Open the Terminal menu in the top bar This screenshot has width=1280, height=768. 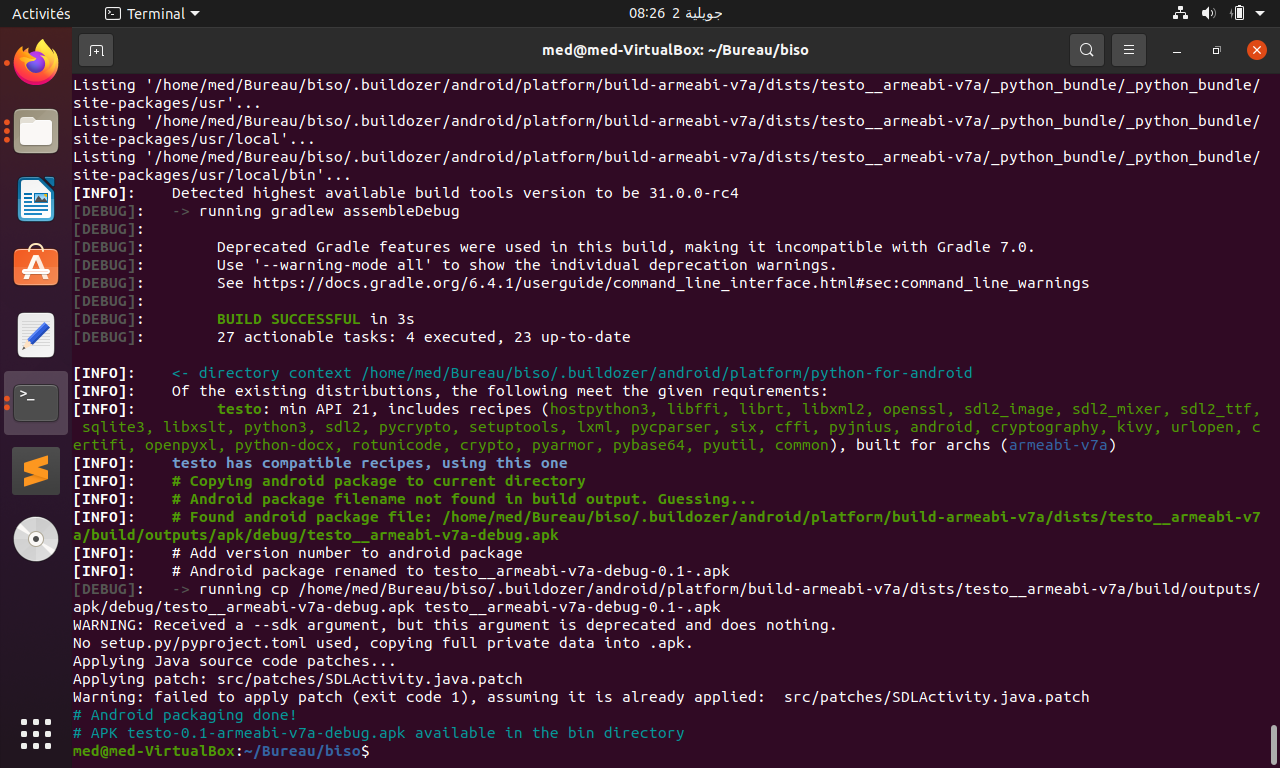pyautogui.click(x=150, y=13)
